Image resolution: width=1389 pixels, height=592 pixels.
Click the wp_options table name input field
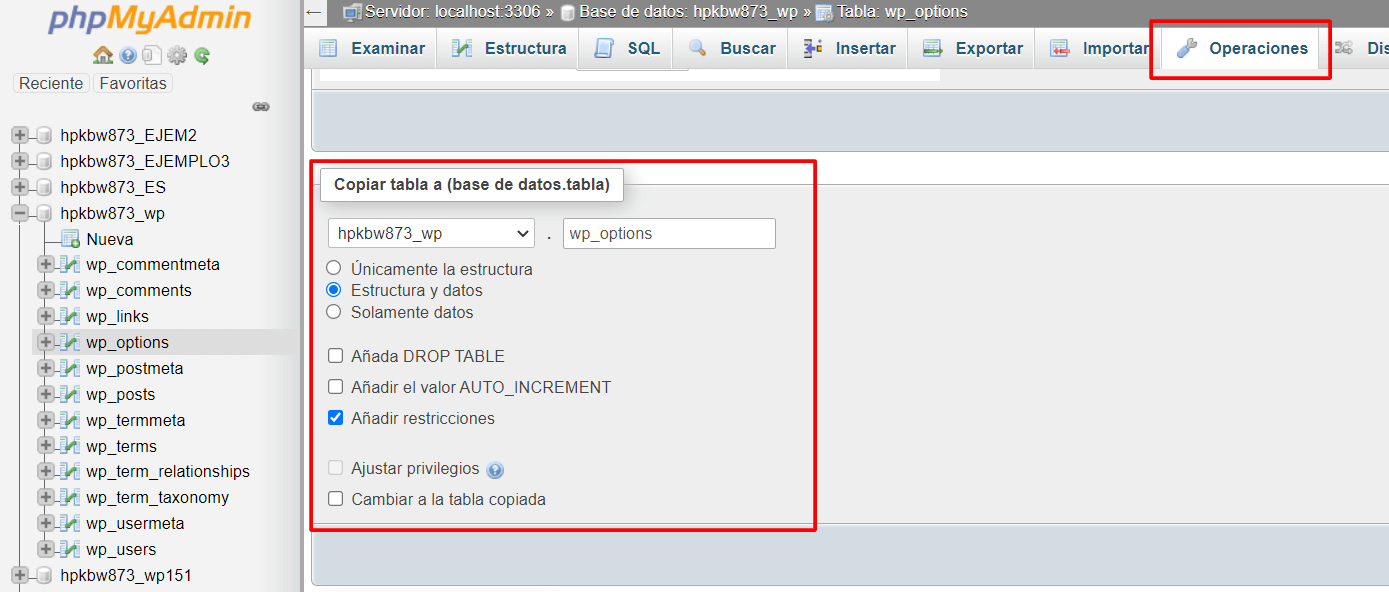coord(669,233)
